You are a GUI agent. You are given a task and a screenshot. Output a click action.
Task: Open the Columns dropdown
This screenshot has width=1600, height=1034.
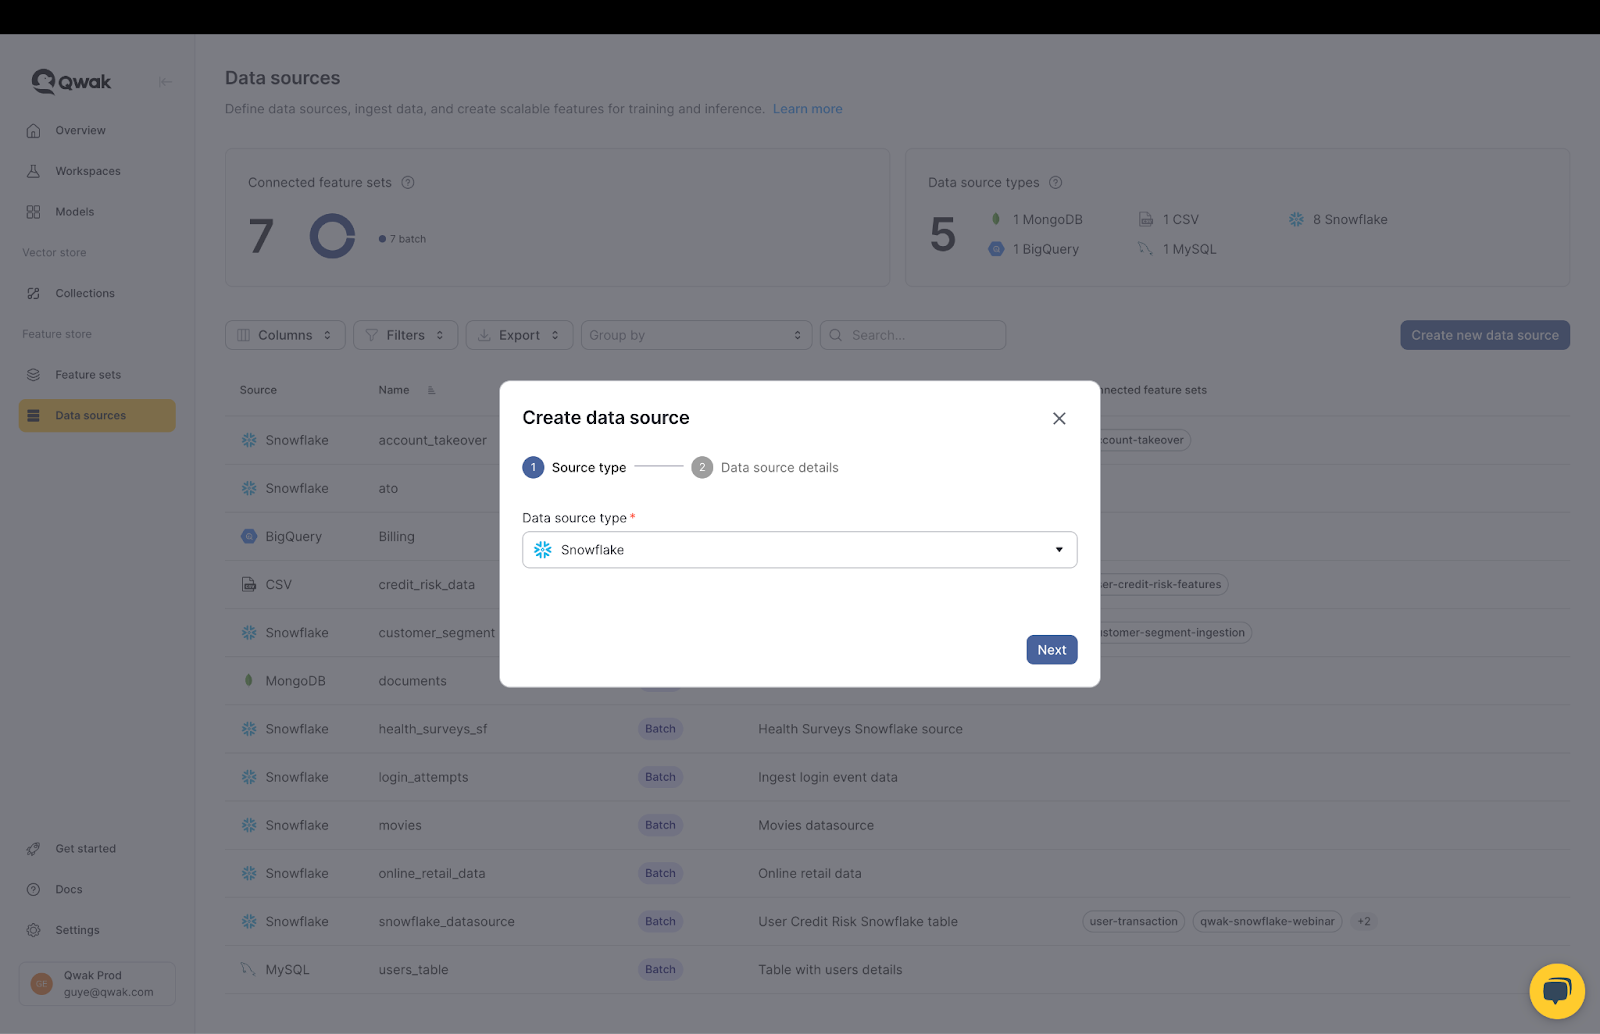click(x=285, y=335)
